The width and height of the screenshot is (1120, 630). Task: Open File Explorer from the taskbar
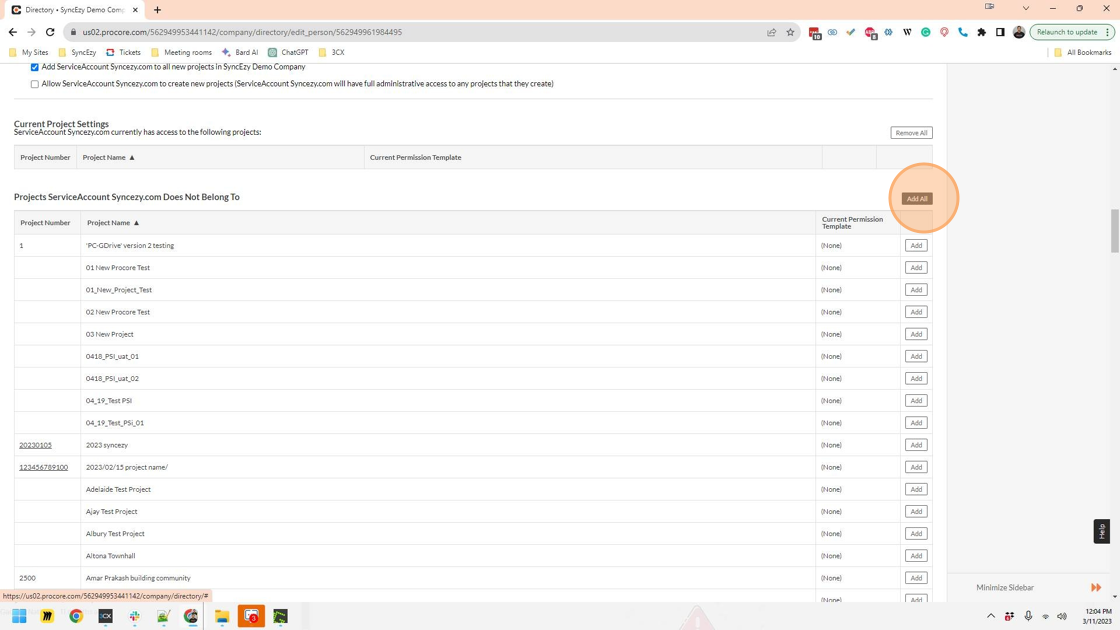pos(221,616)
